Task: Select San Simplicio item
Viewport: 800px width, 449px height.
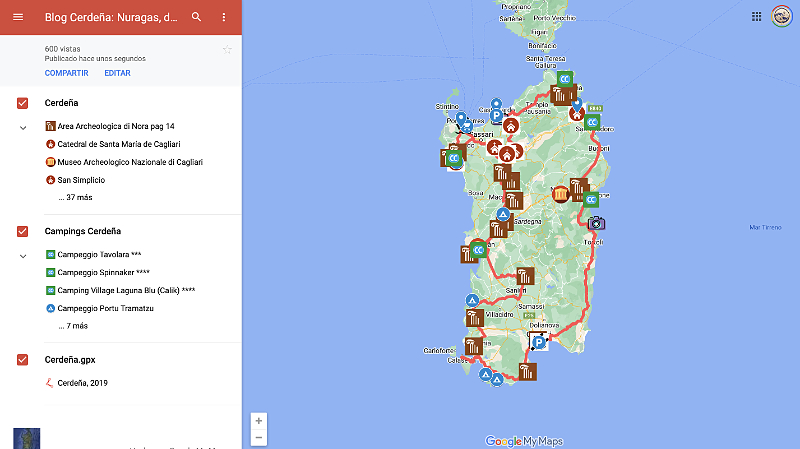Action: (81, 180)
